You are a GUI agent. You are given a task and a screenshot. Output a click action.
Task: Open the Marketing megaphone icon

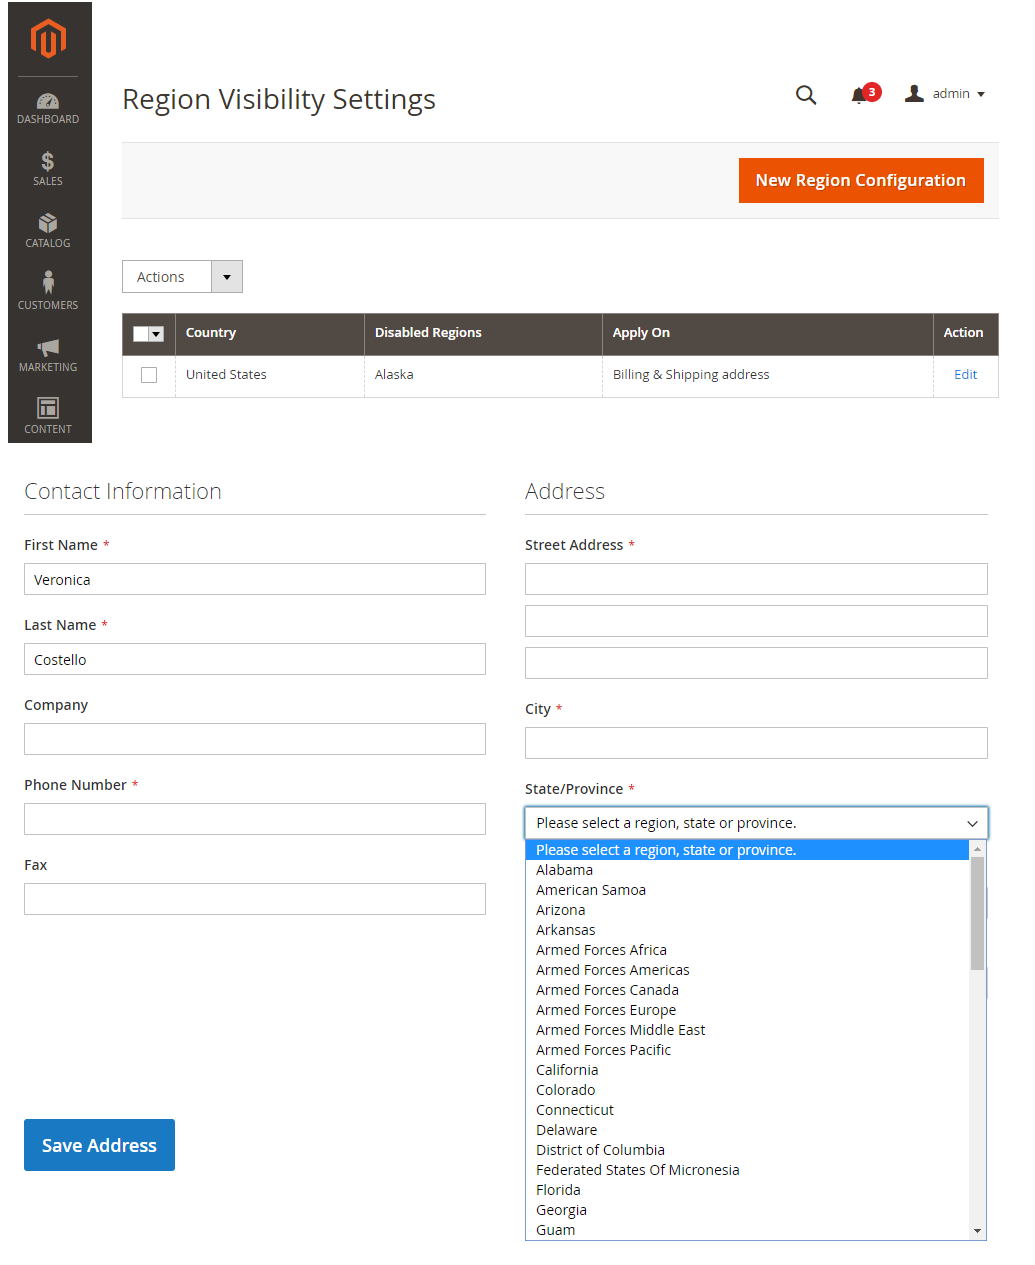click(48, 347)
